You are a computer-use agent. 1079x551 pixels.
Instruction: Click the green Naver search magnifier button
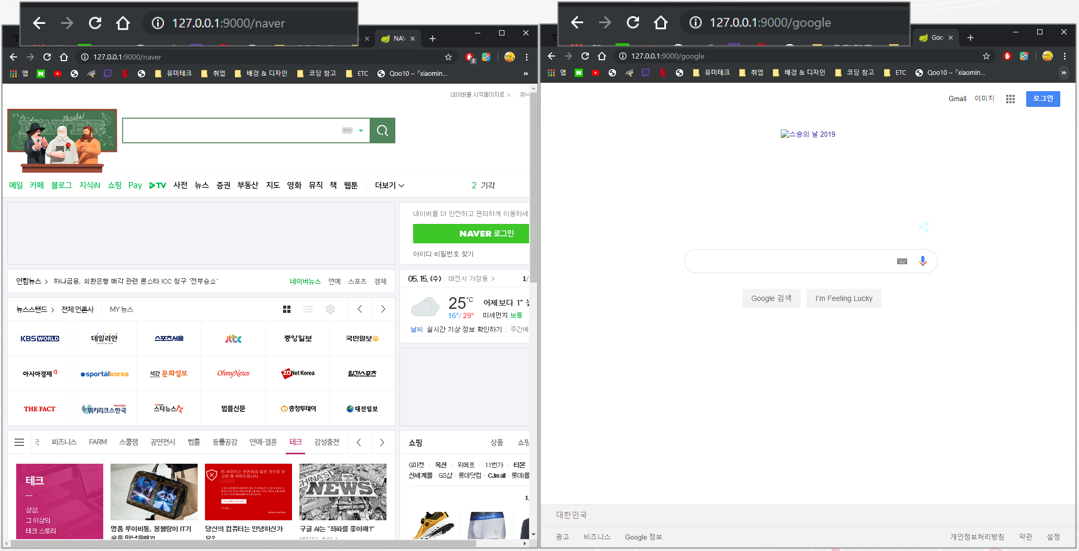point(382,131)
